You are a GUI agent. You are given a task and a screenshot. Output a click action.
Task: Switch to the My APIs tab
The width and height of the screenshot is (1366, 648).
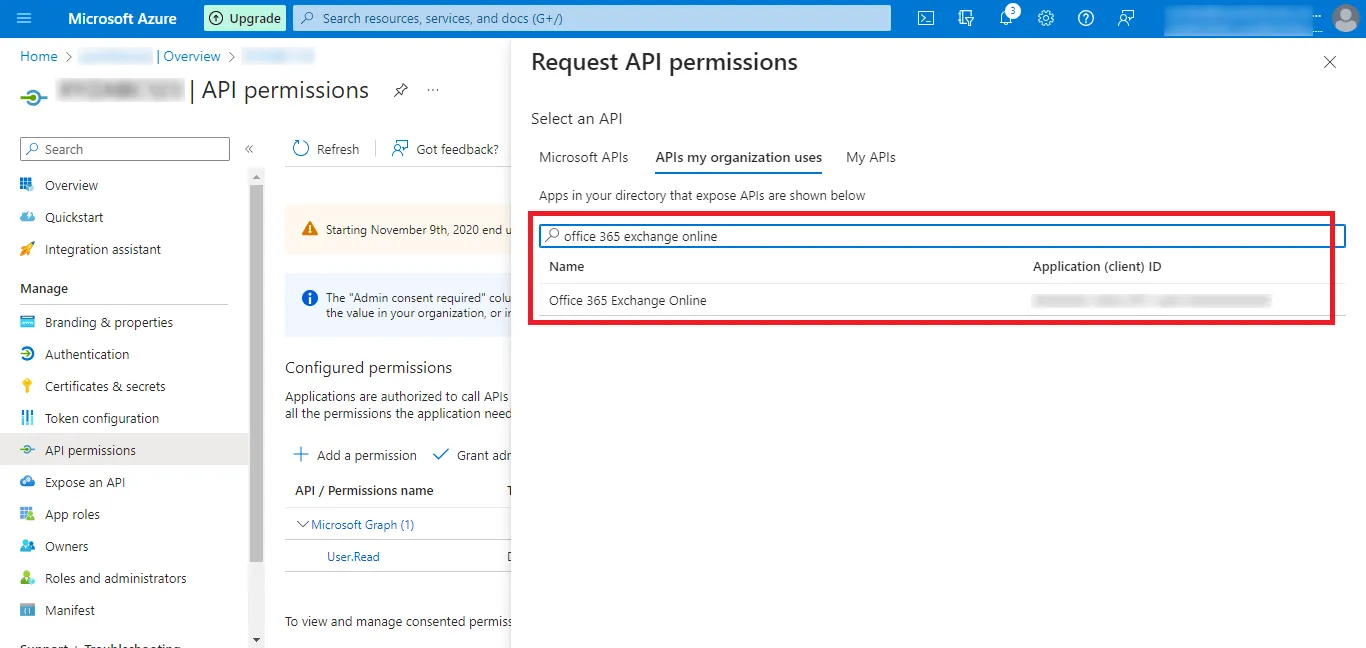pos(870,157)
